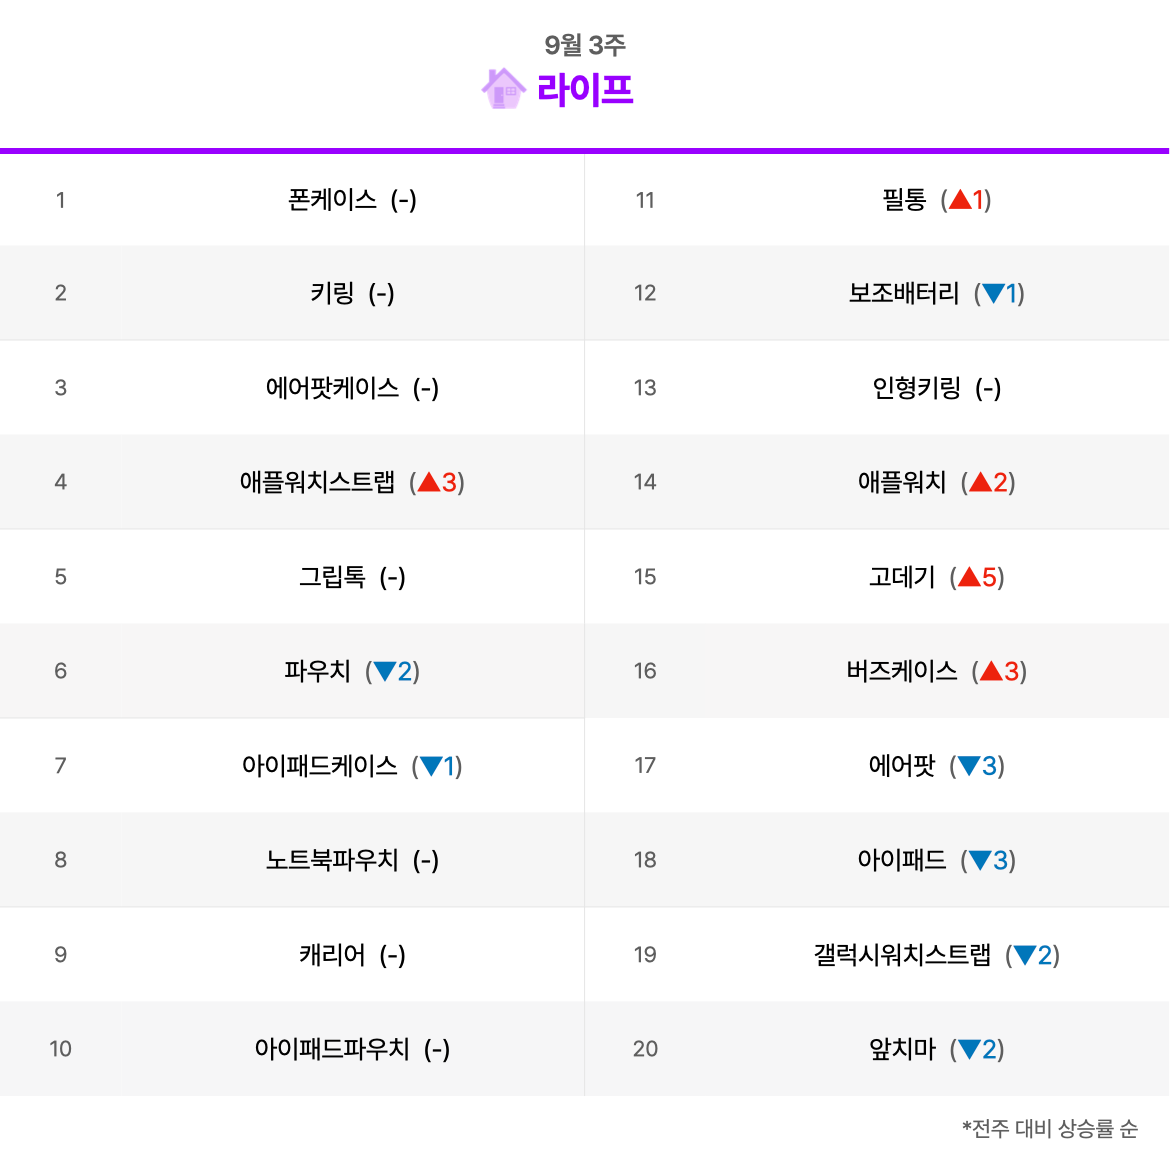Image resolution: width=1170 pixels, height=1170 pixels.
Task: Click the blue down arrow next to 갤럭시워치스트랩
Action: pos(1025,955)
